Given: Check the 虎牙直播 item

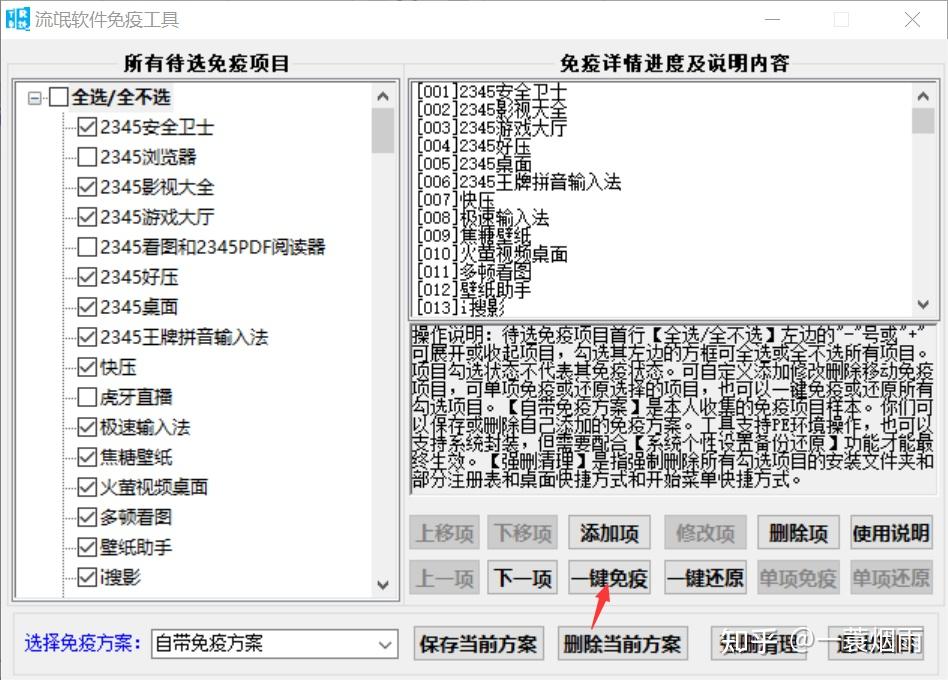Looking at the screenshot, I should pos(87,397).
